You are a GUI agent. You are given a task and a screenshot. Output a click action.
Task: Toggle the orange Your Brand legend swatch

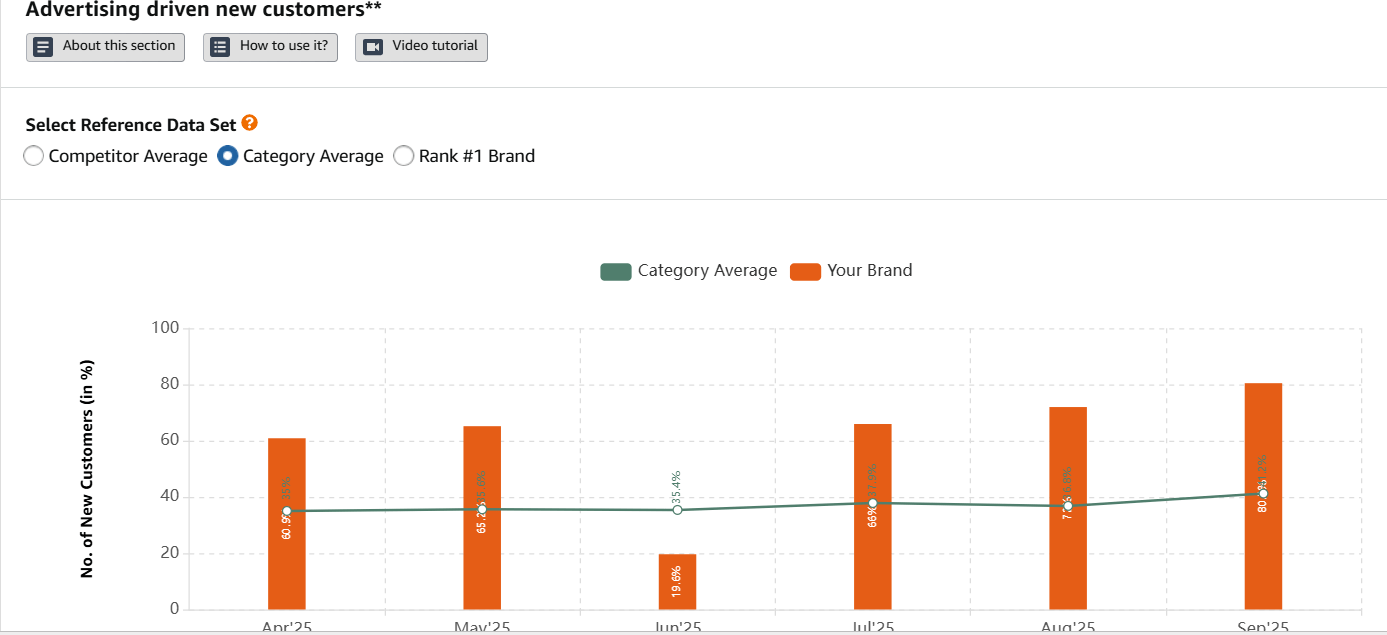tap(805, 271)
